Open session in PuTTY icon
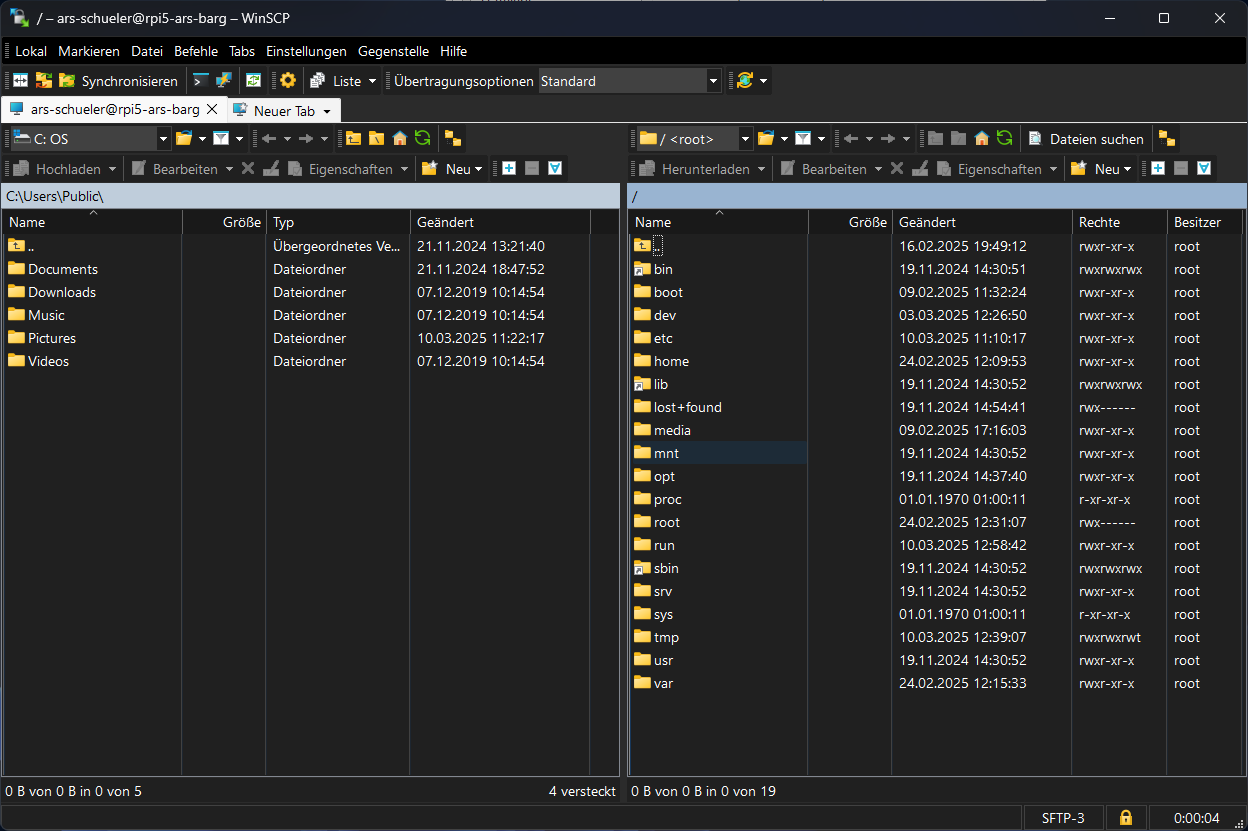 (223, 81)
